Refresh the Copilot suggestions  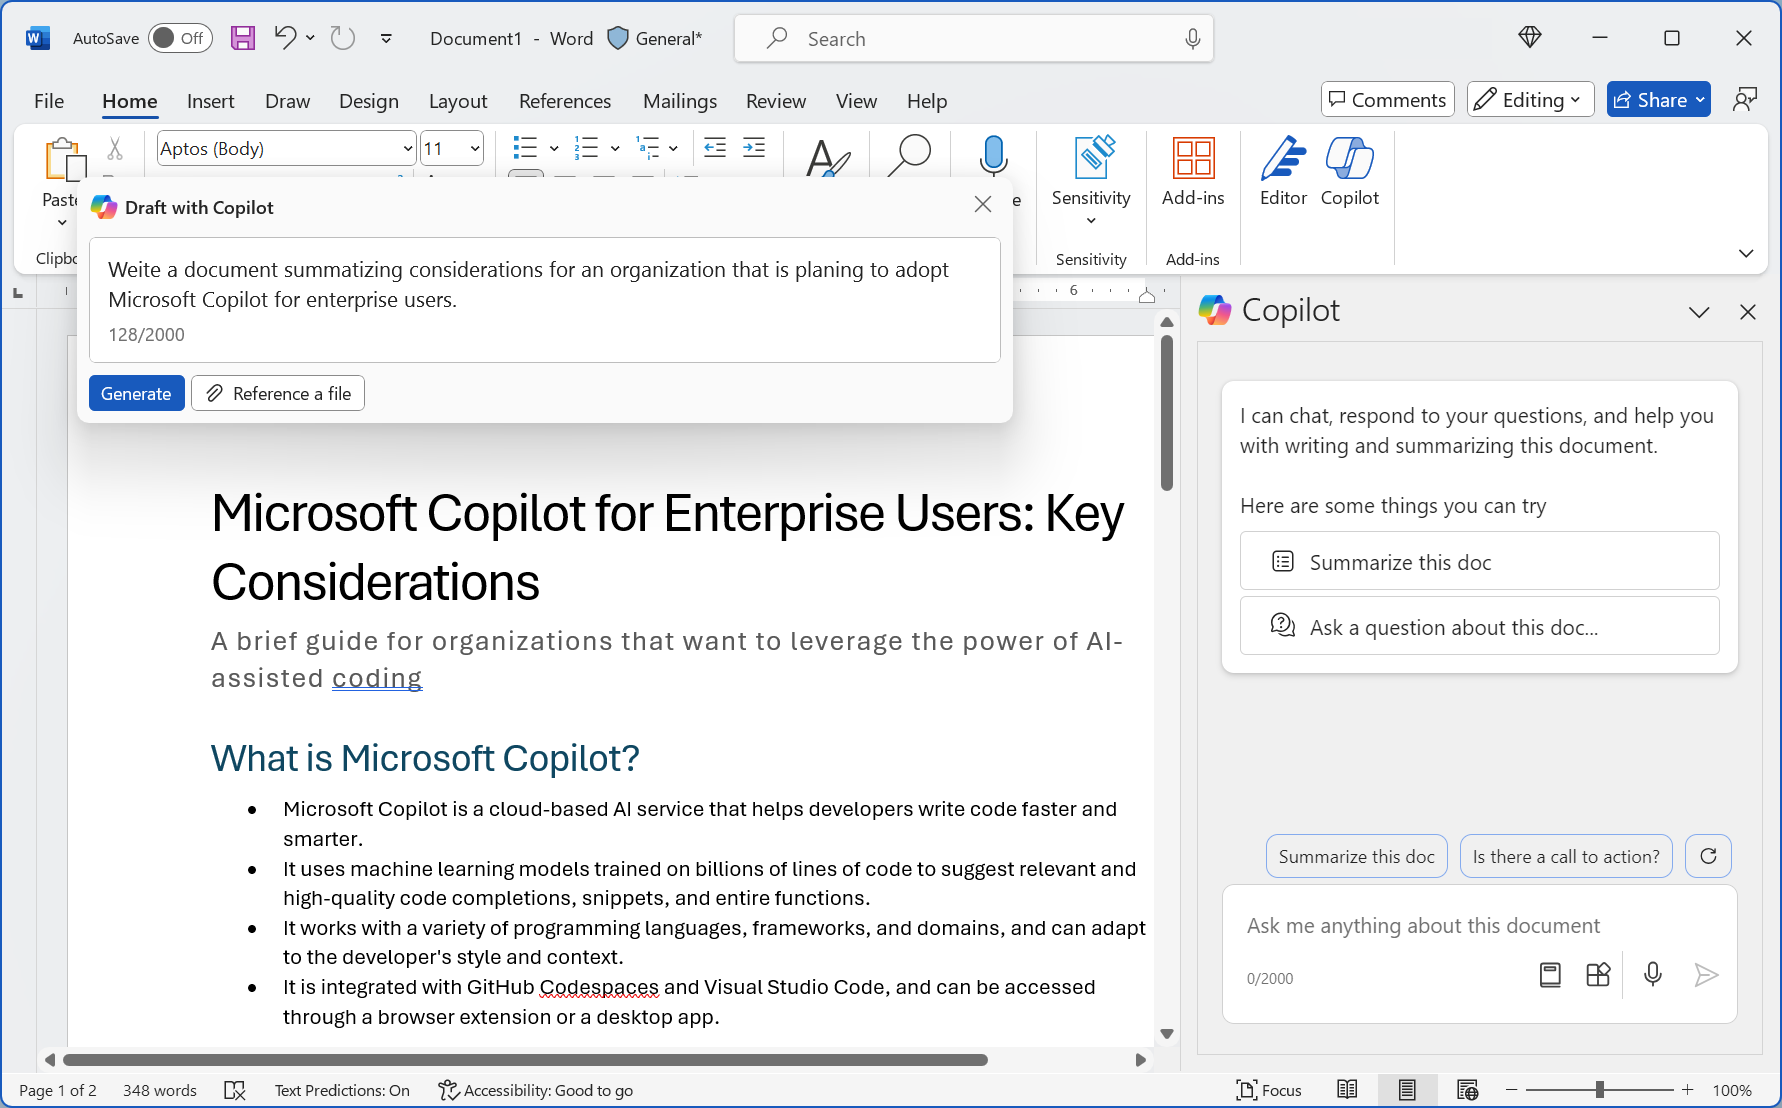tap(1708, 856)
